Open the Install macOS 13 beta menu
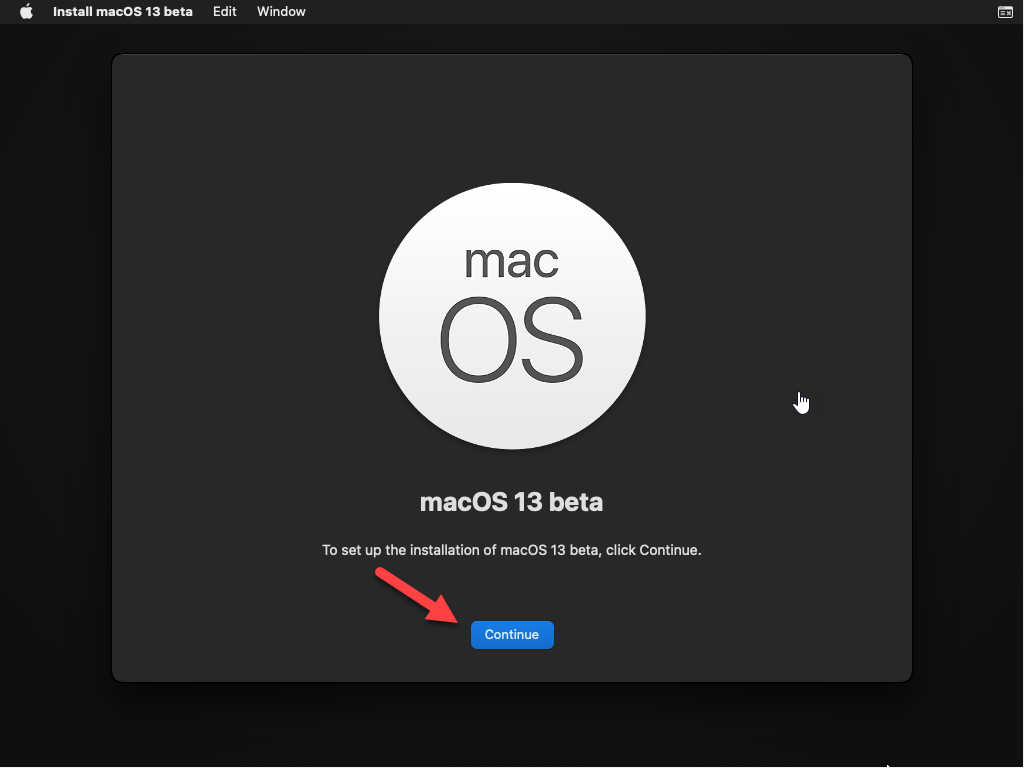Image resolution: width=1024 pixels, height=768 pixels. pos(123,12)
